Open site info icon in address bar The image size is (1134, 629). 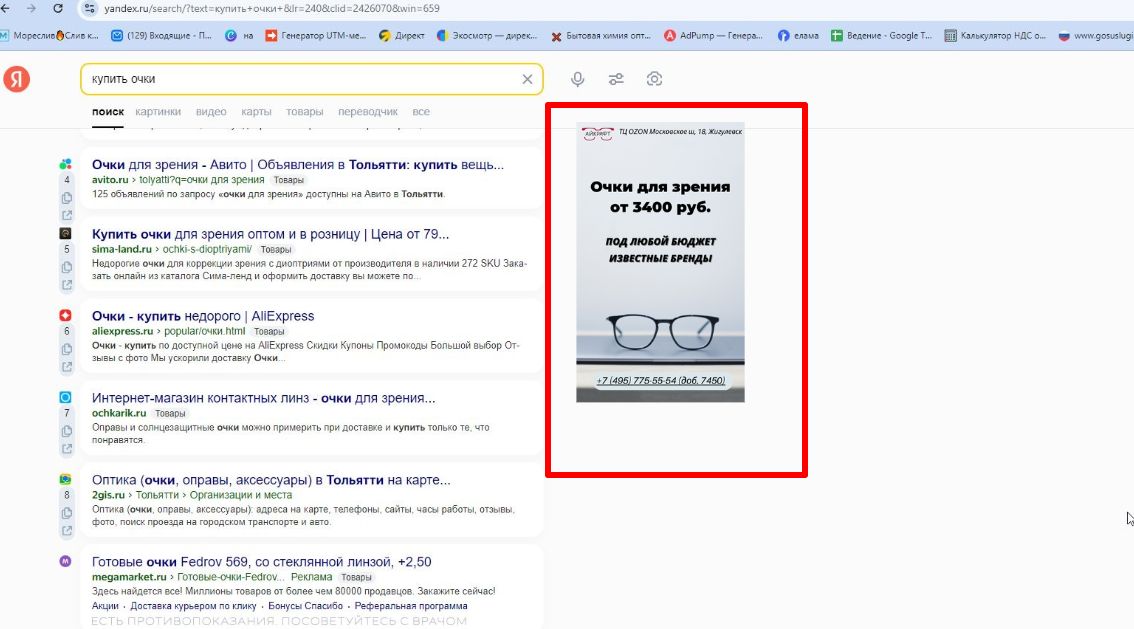click(90, 8)
